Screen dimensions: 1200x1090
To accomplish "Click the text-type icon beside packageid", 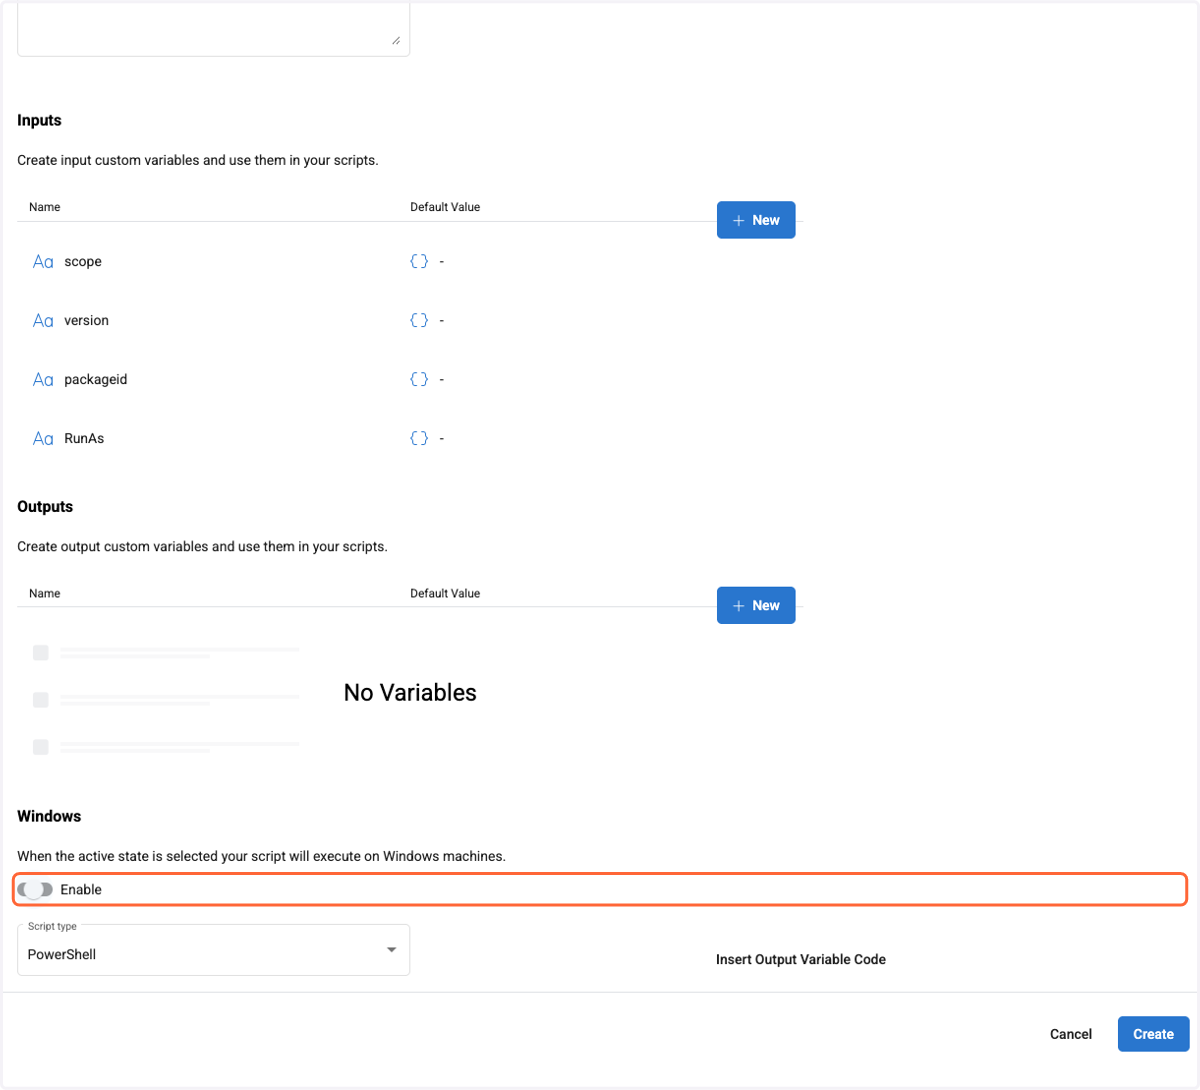I will (x=43, y=380).
